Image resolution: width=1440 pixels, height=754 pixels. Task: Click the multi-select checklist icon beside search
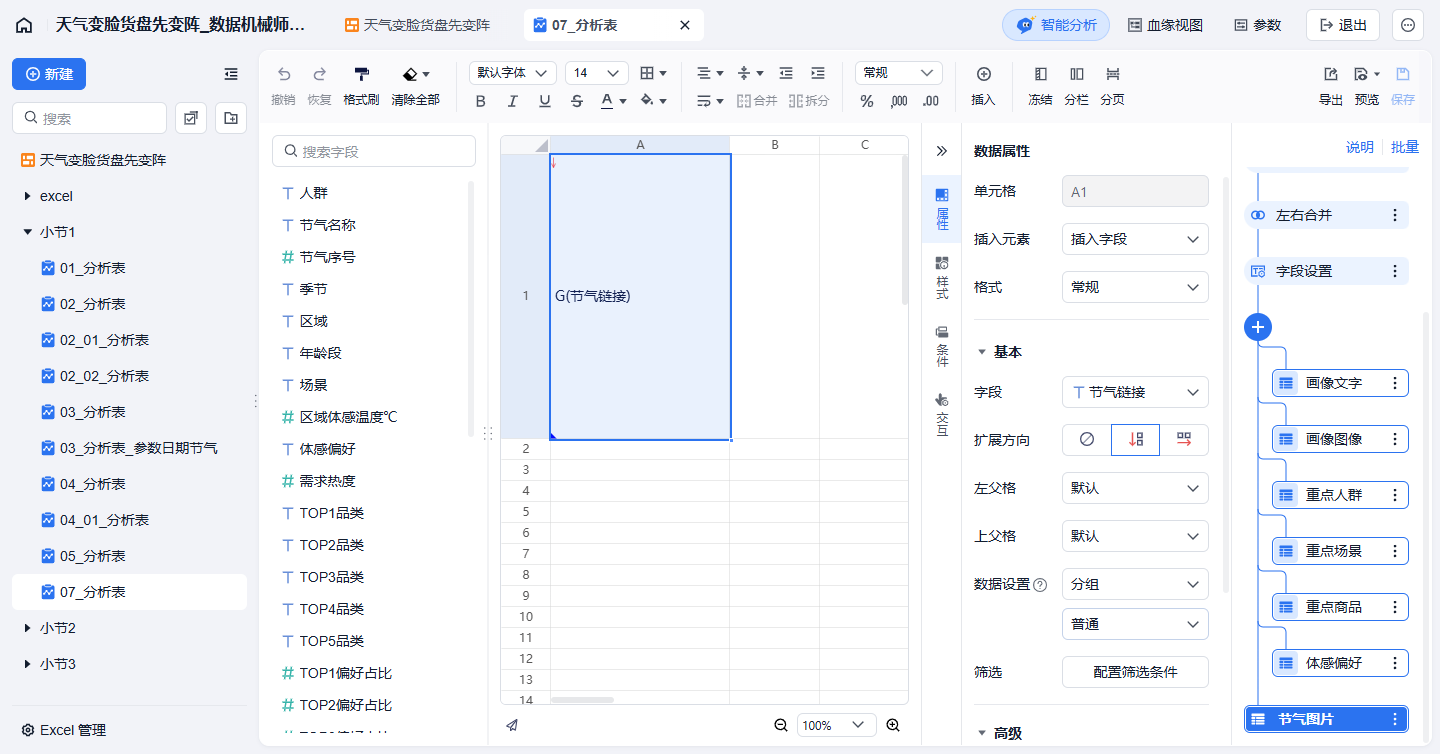(190, 118)
